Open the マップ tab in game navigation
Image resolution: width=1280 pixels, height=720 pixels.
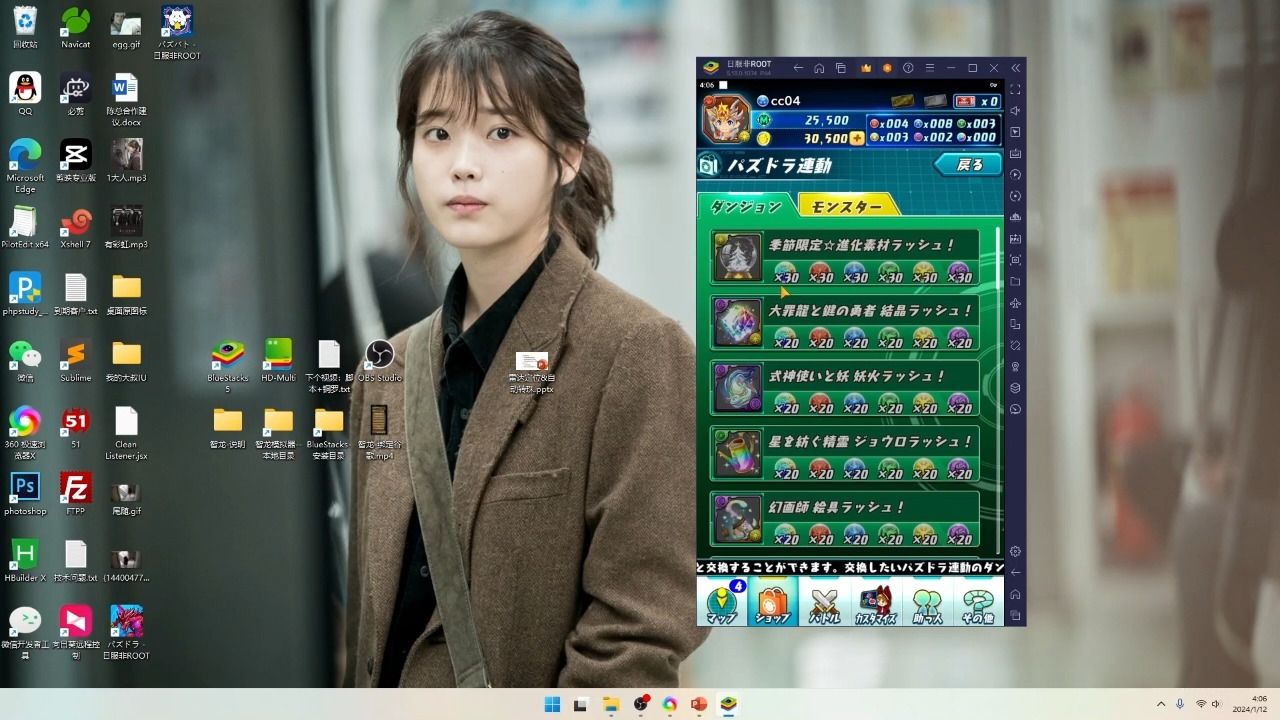[x=722, y=603]
